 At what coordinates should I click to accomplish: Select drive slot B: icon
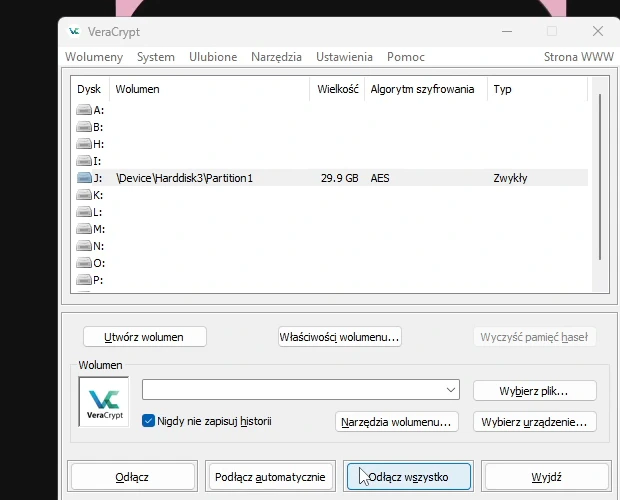coord(84,127)
